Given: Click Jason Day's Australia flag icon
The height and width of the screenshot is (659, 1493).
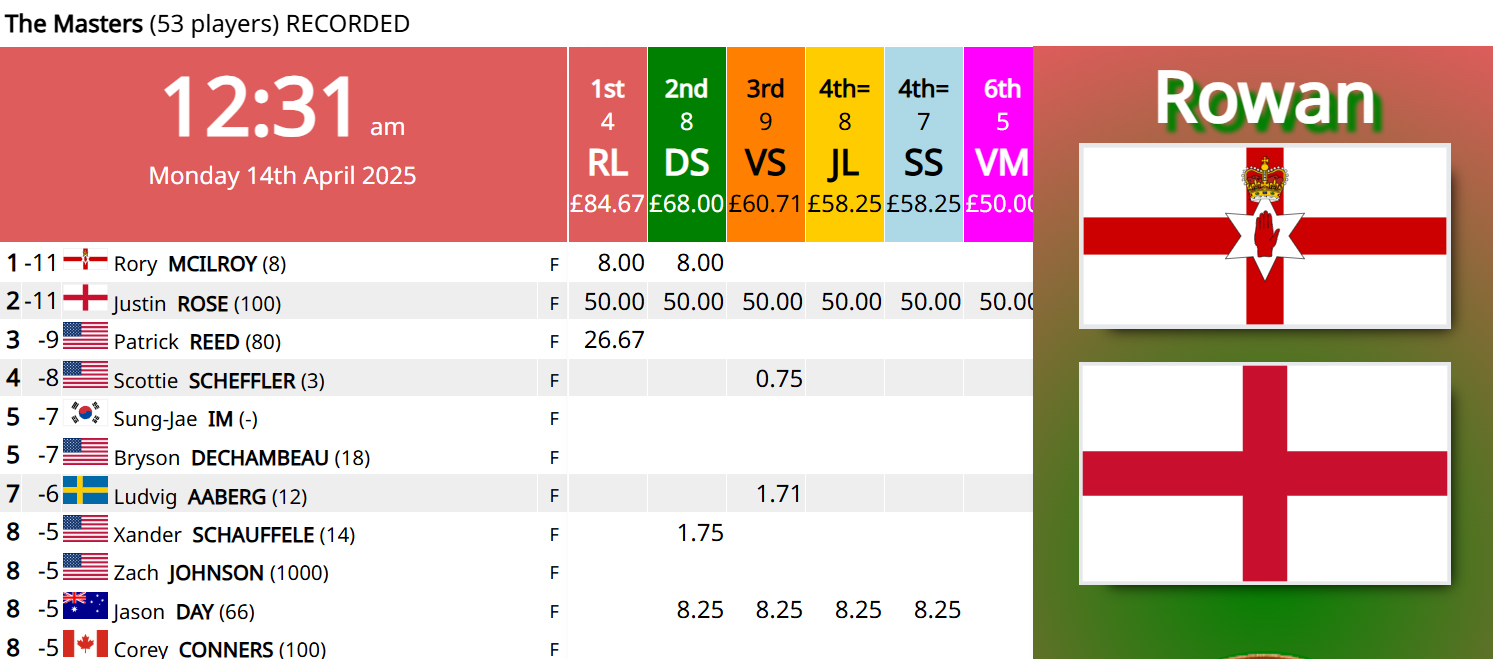Looking at the screenshot, I should click(85, 607).
